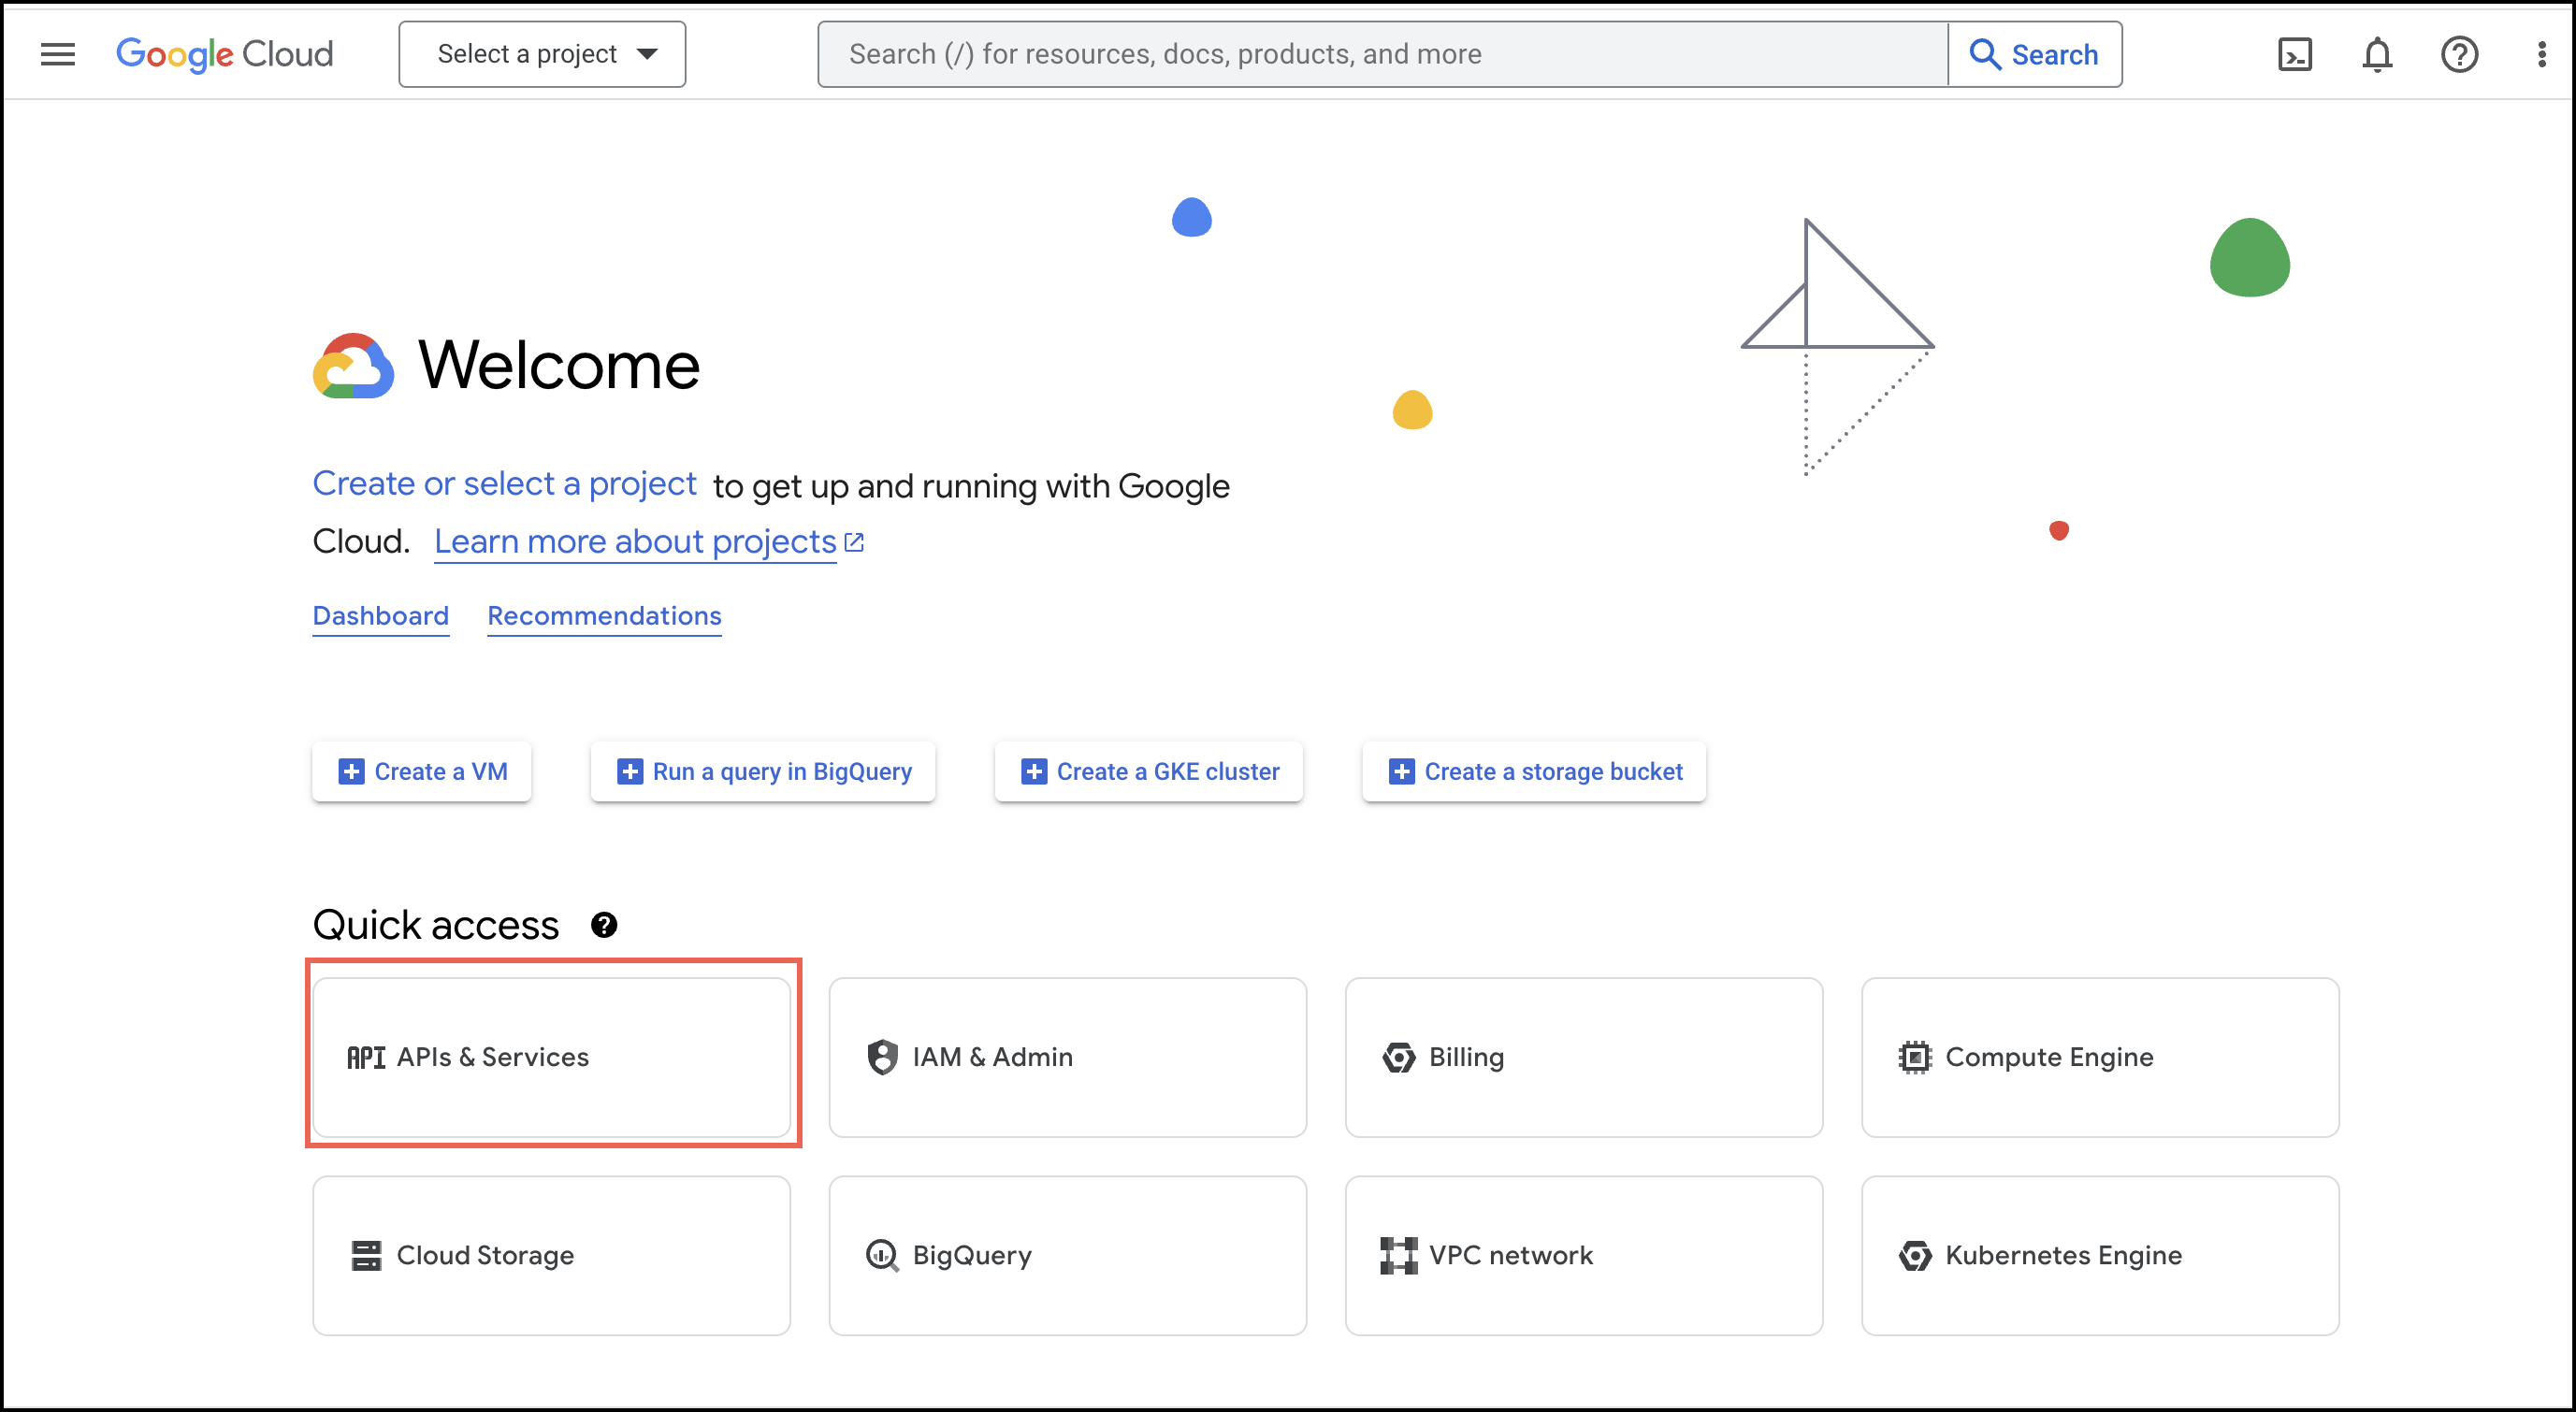Open the BigQuery quick access card

point(1067,1255)
